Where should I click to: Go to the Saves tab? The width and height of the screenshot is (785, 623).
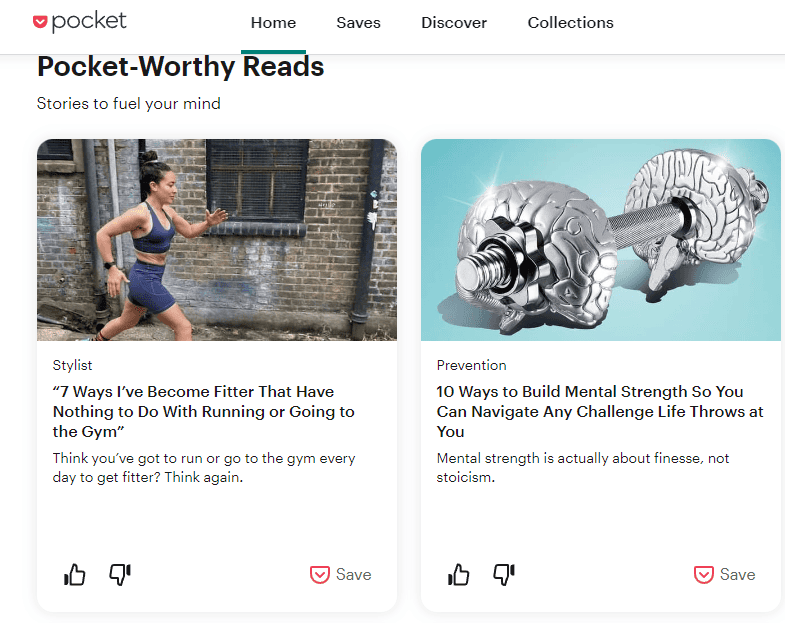358,23
